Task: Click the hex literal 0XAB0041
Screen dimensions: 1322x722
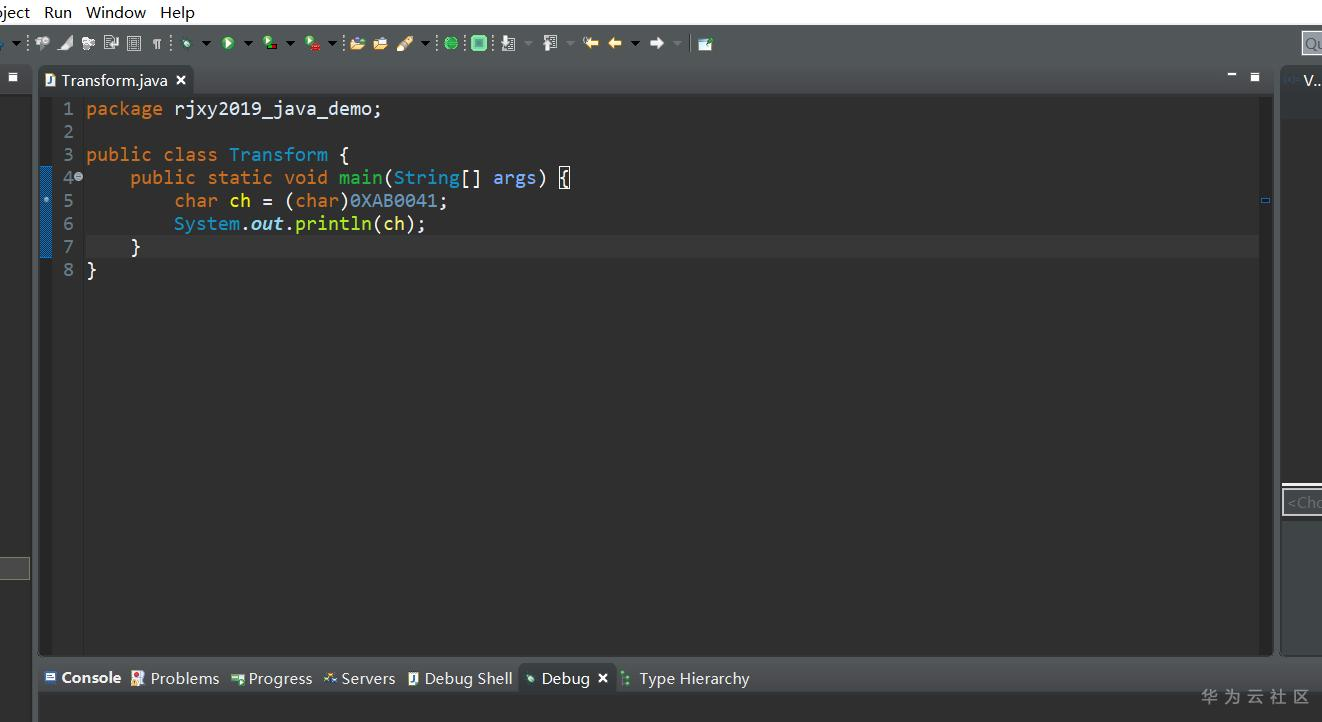Action: click(393, 201)
